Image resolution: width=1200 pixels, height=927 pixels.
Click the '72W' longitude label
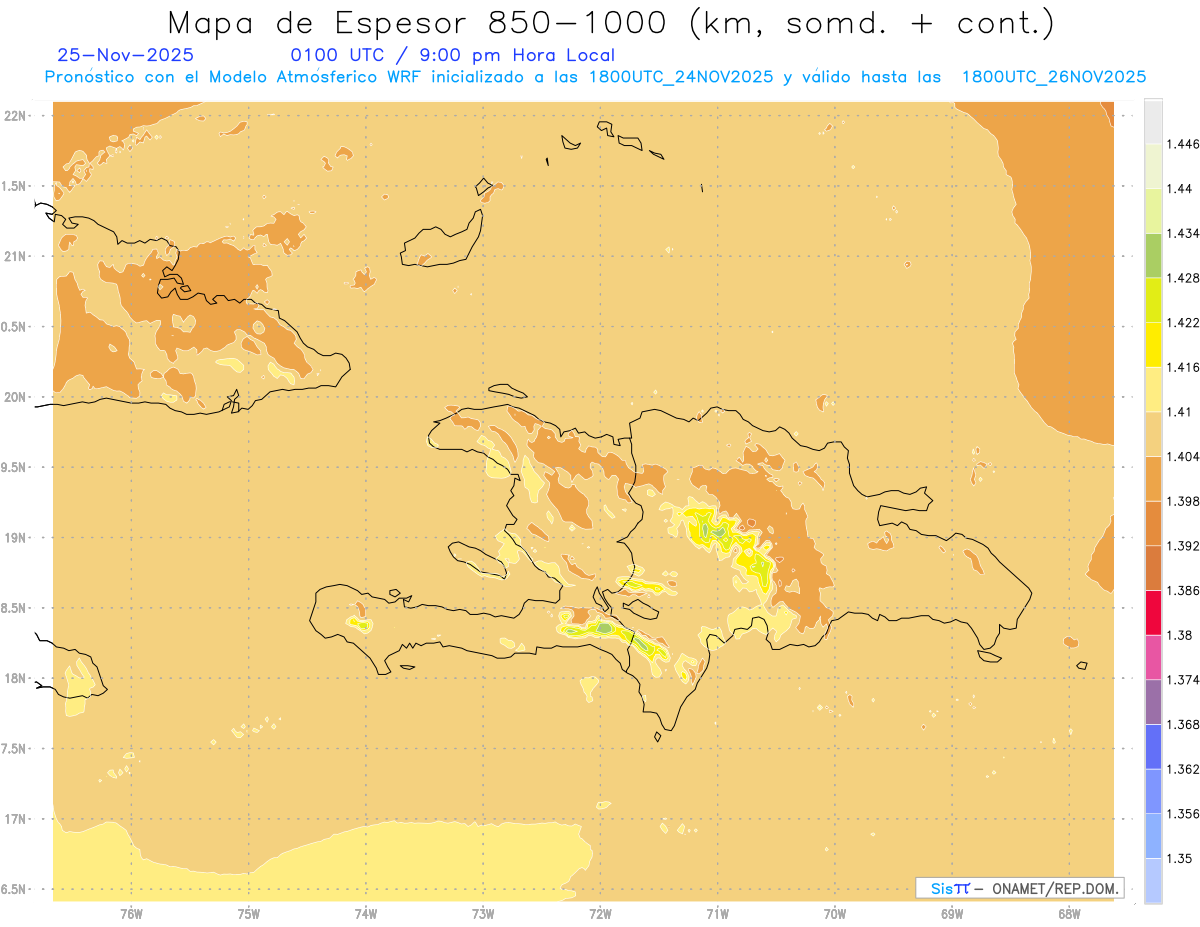(600, 914)
